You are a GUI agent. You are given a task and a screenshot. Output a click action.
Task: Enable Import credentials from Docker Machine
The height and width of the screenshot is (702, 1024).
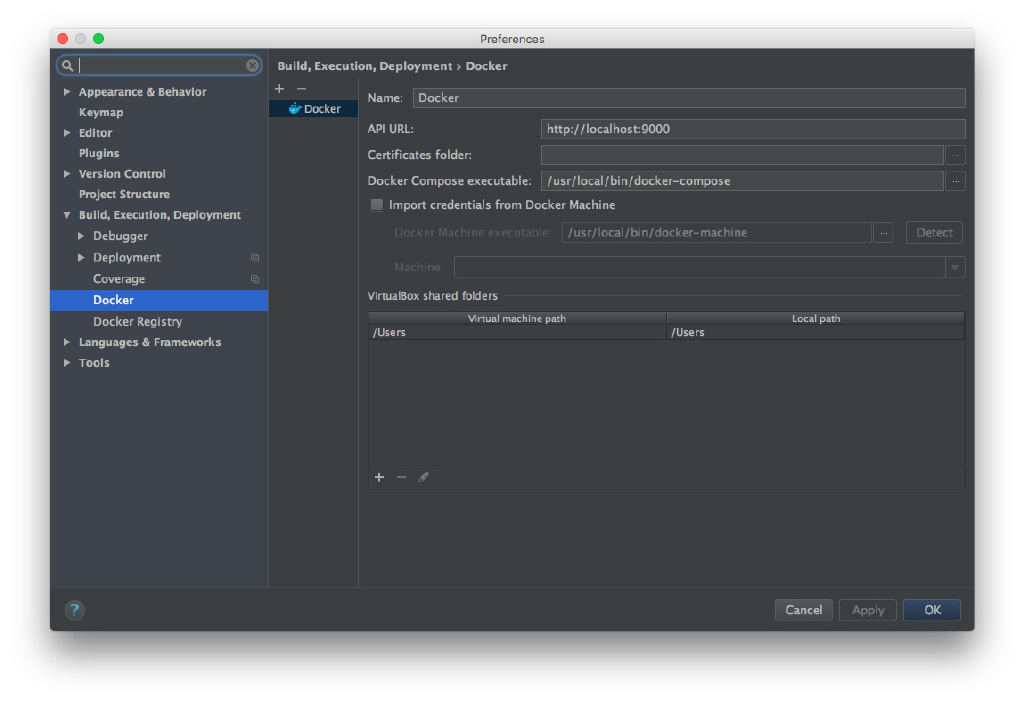(377, 205)
